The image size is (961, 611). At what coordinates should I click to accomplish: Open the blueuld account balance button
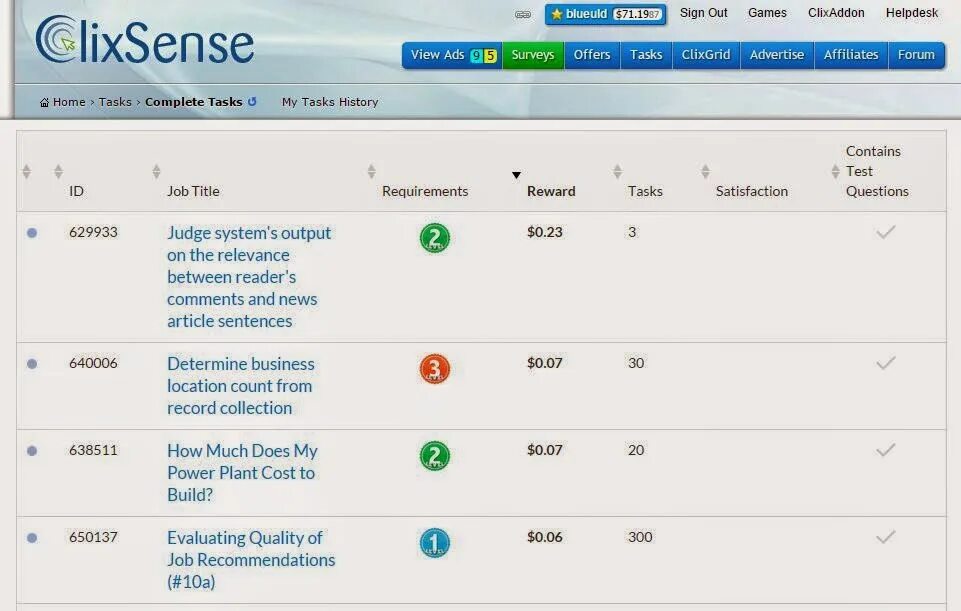click(606, 14)
